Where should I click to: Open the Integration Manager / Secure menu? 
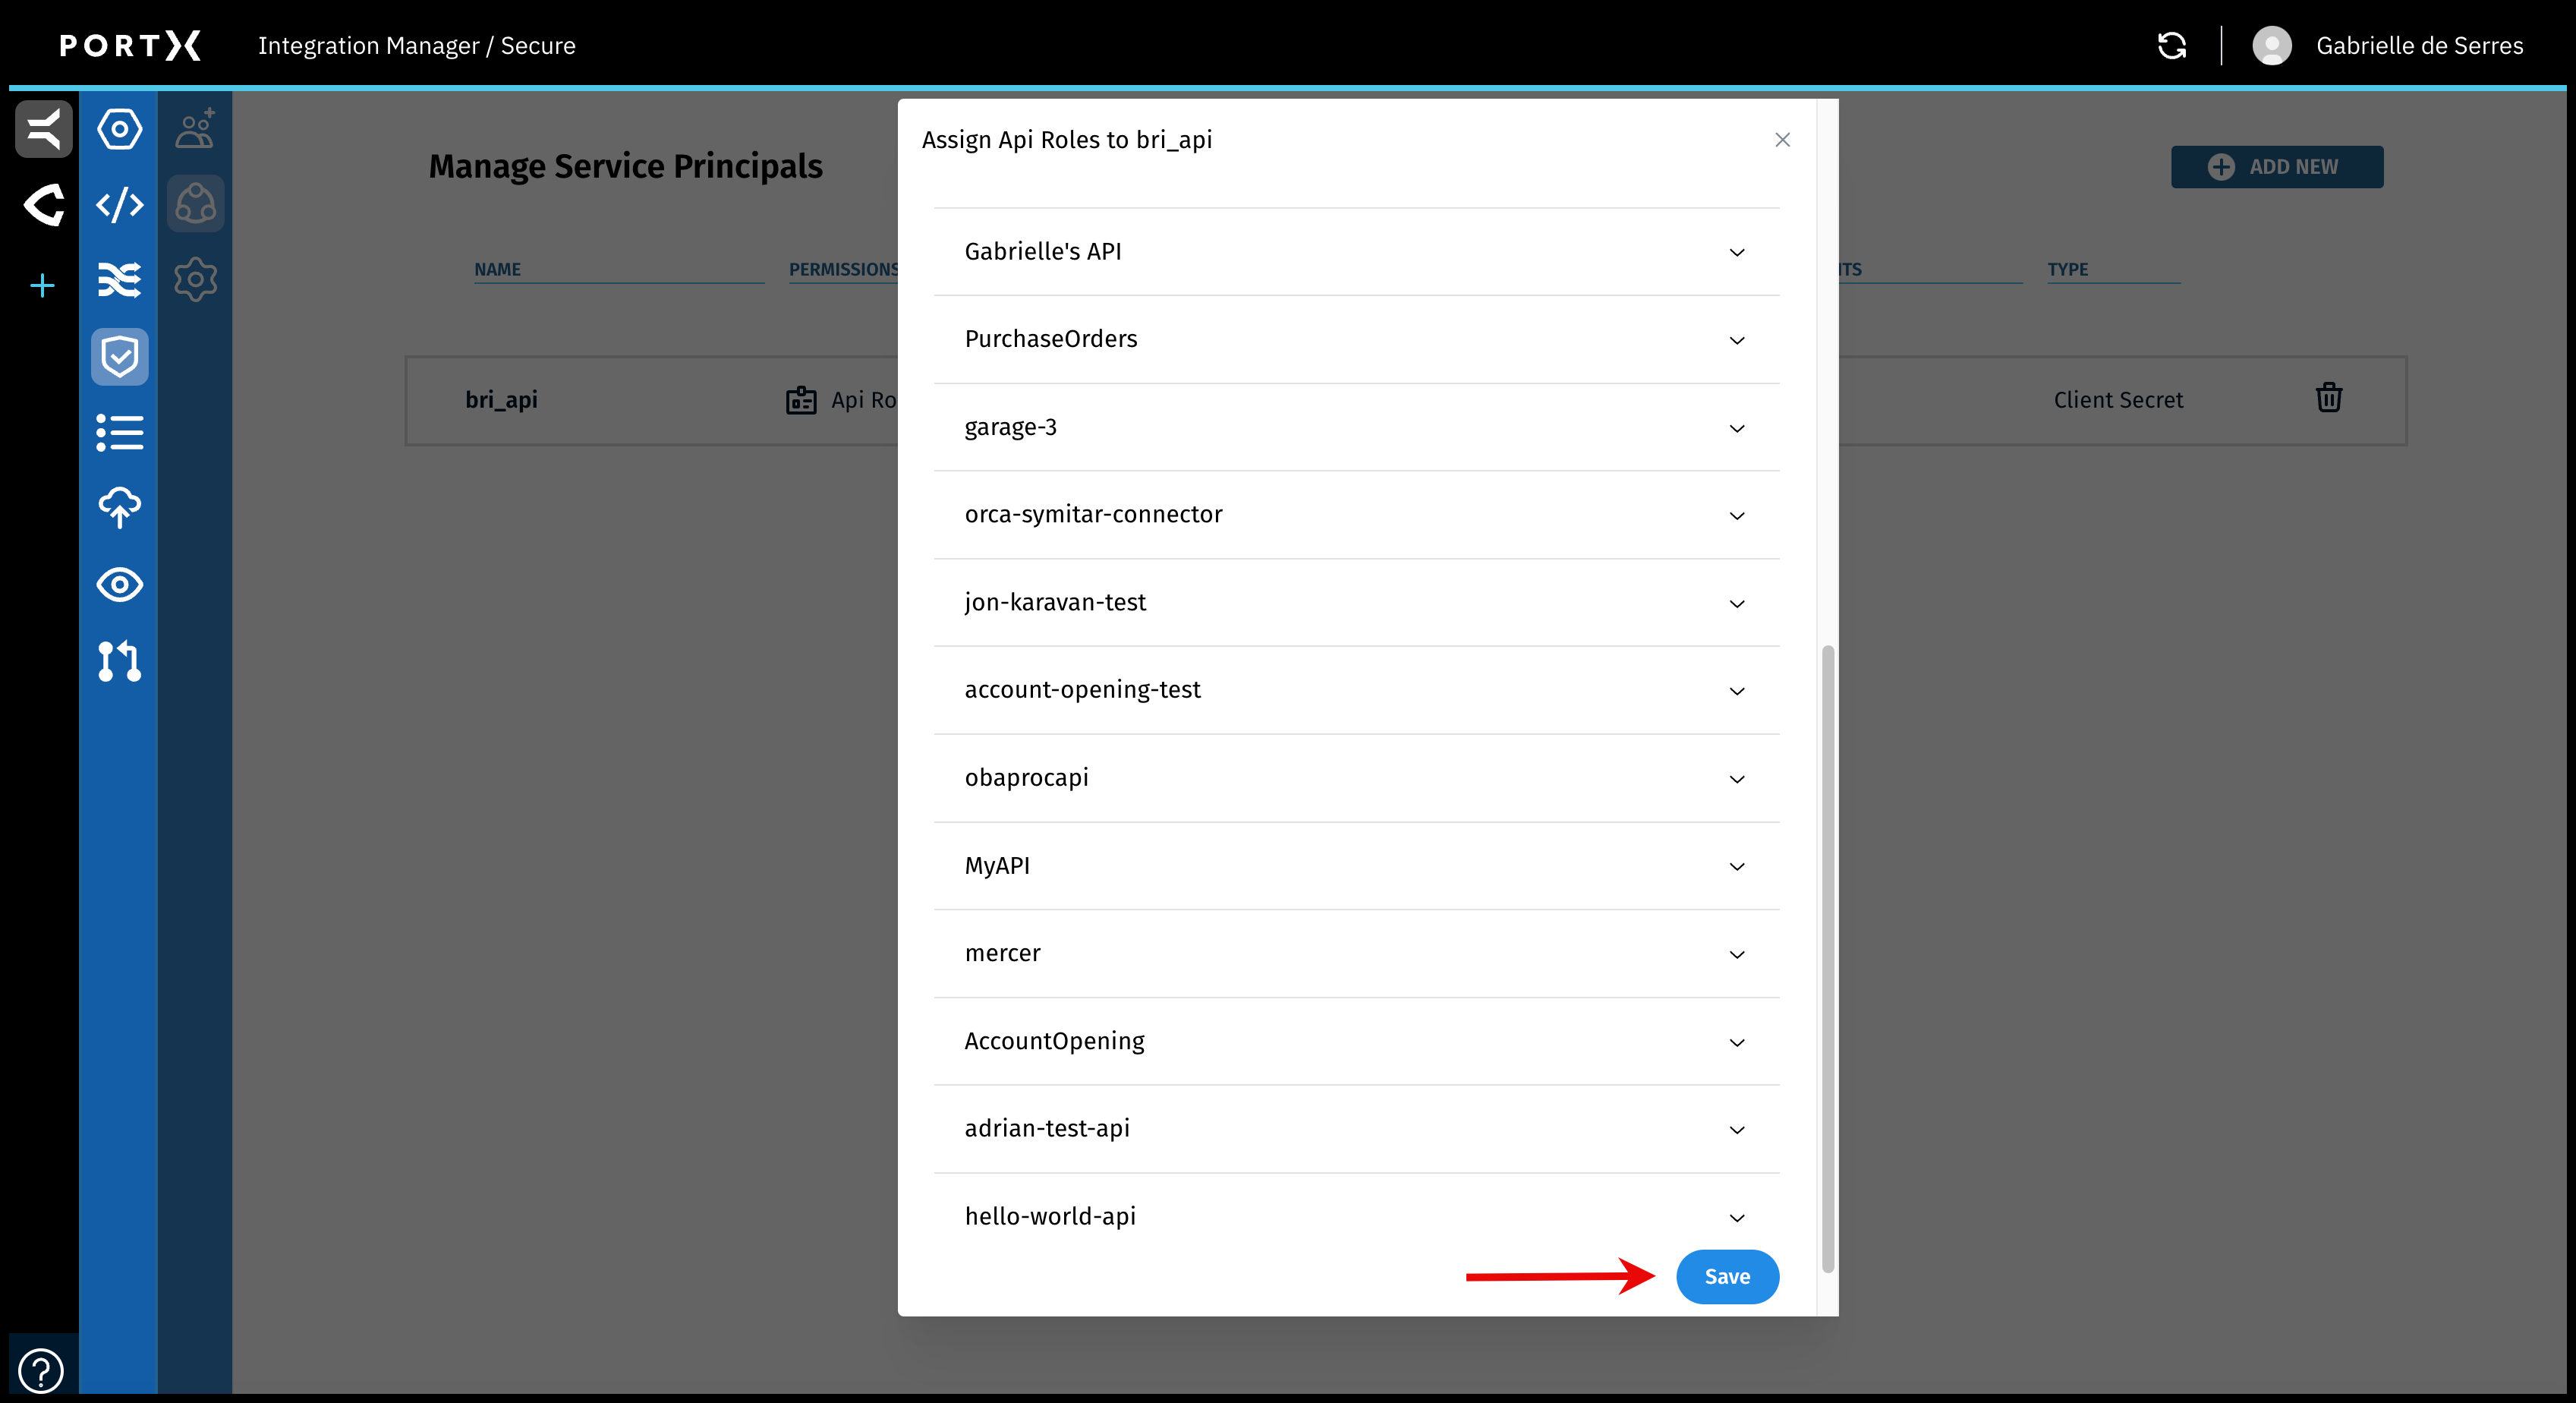point(417,45)
